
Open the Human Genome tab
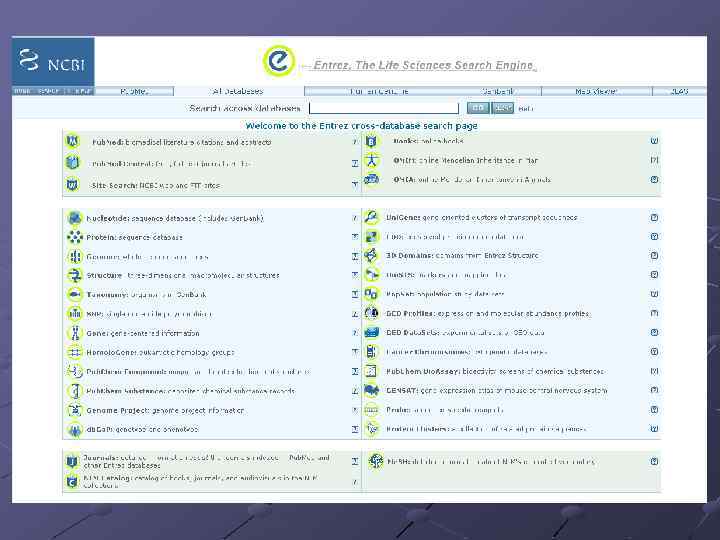coord(379,91)
